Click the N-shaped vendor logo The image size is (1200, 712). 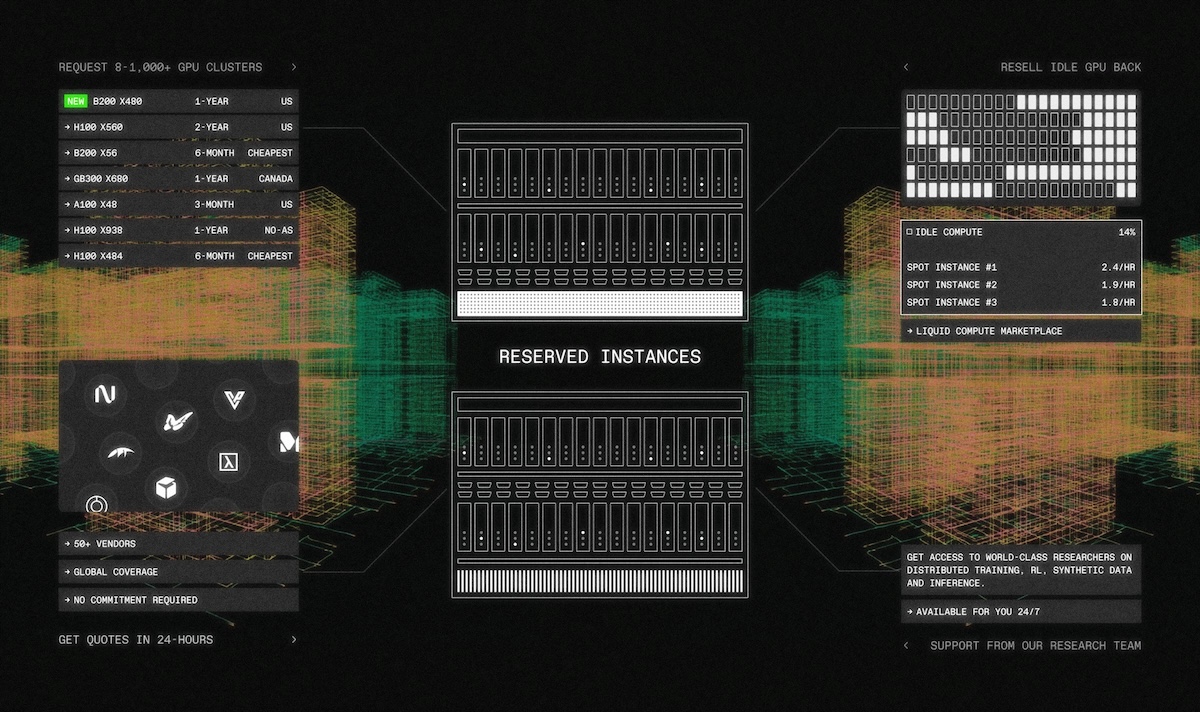tap(107, 394)
